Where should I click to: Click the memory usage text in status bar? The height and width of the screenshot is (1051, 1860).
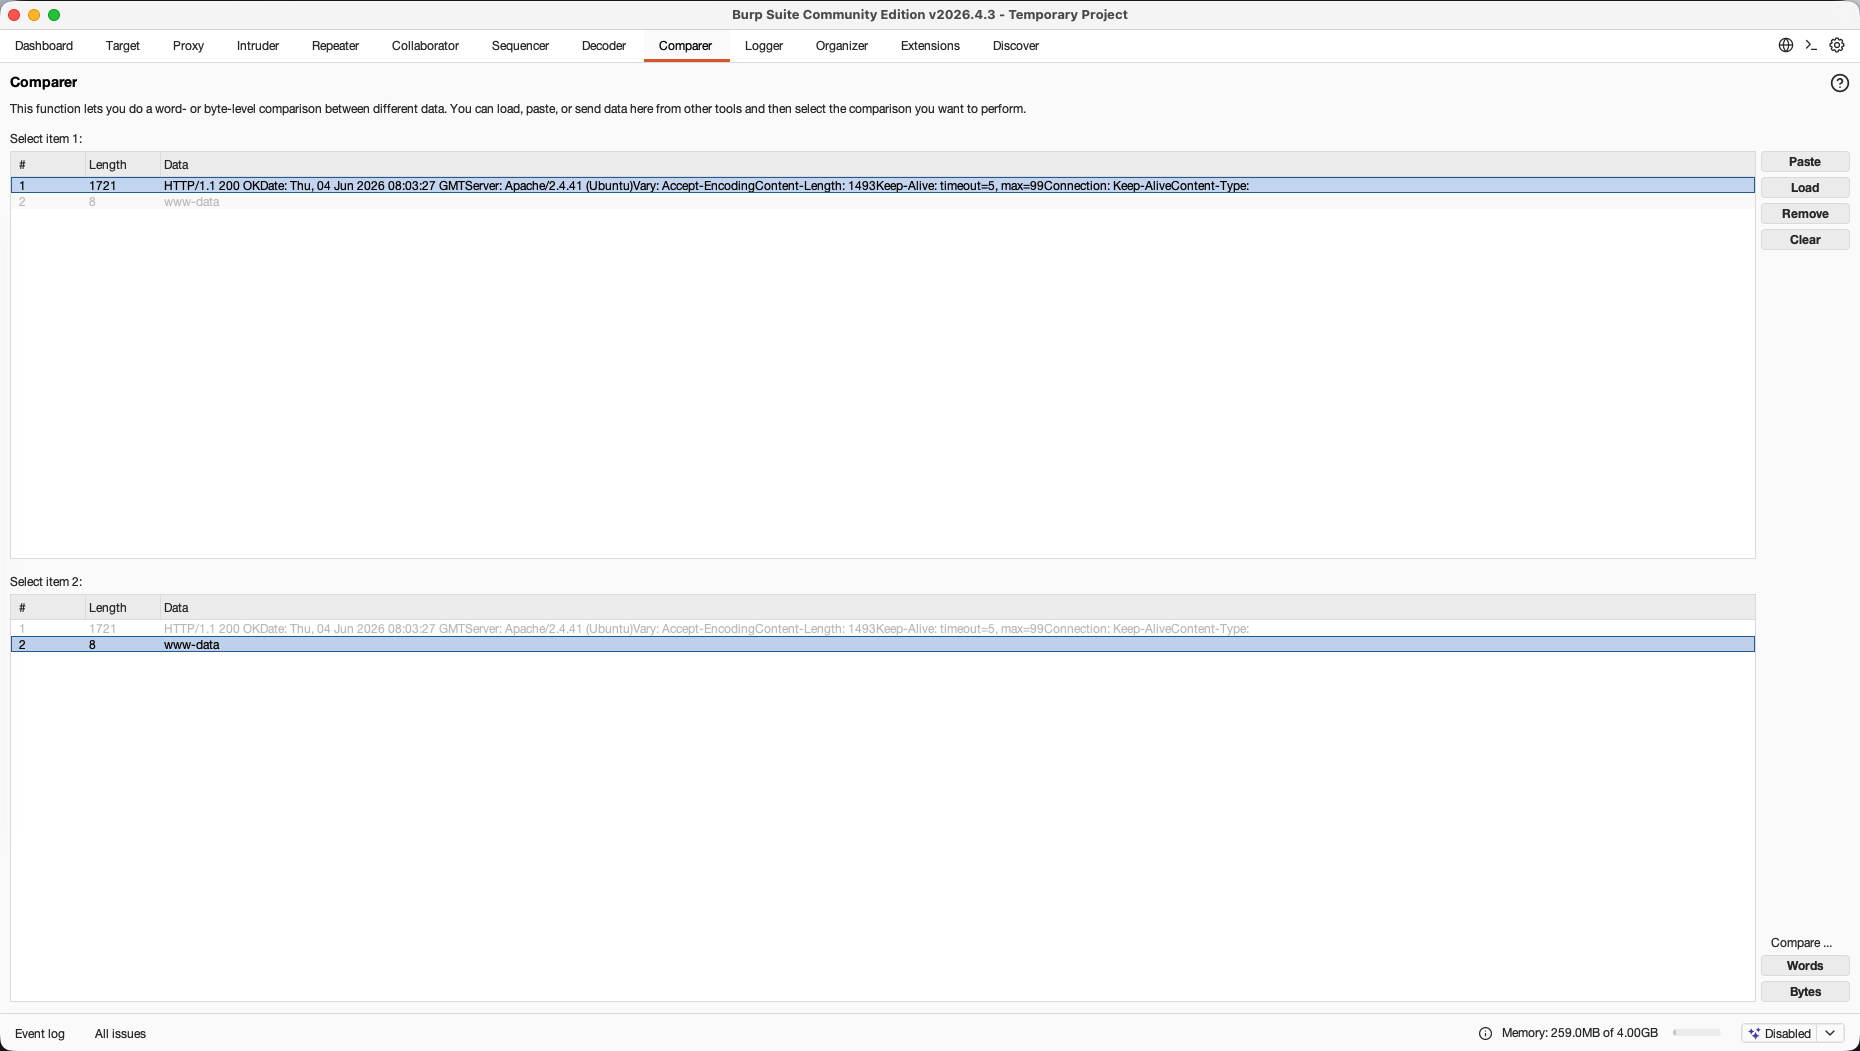click(x=1579, y=1034)
